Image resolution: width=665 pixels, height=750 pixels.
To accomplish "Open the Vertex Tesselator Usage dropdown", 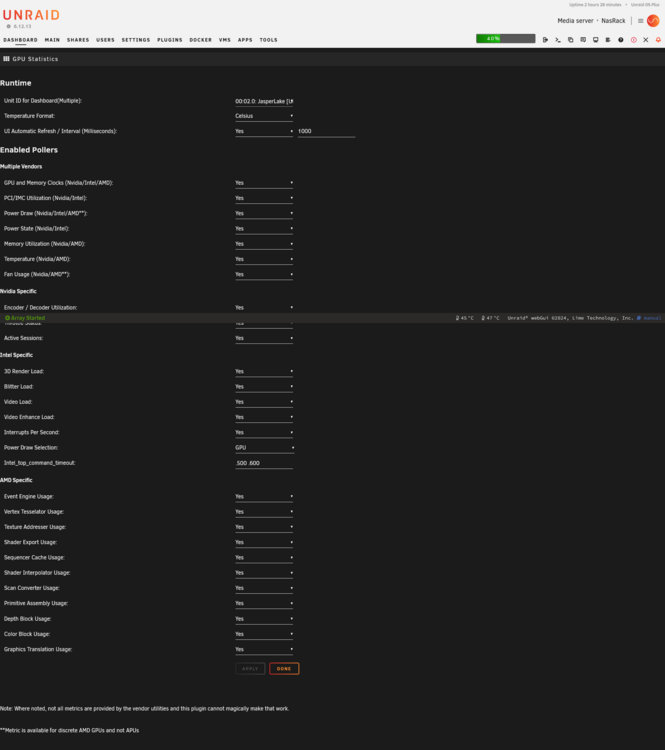I will (x=264, y=512).
